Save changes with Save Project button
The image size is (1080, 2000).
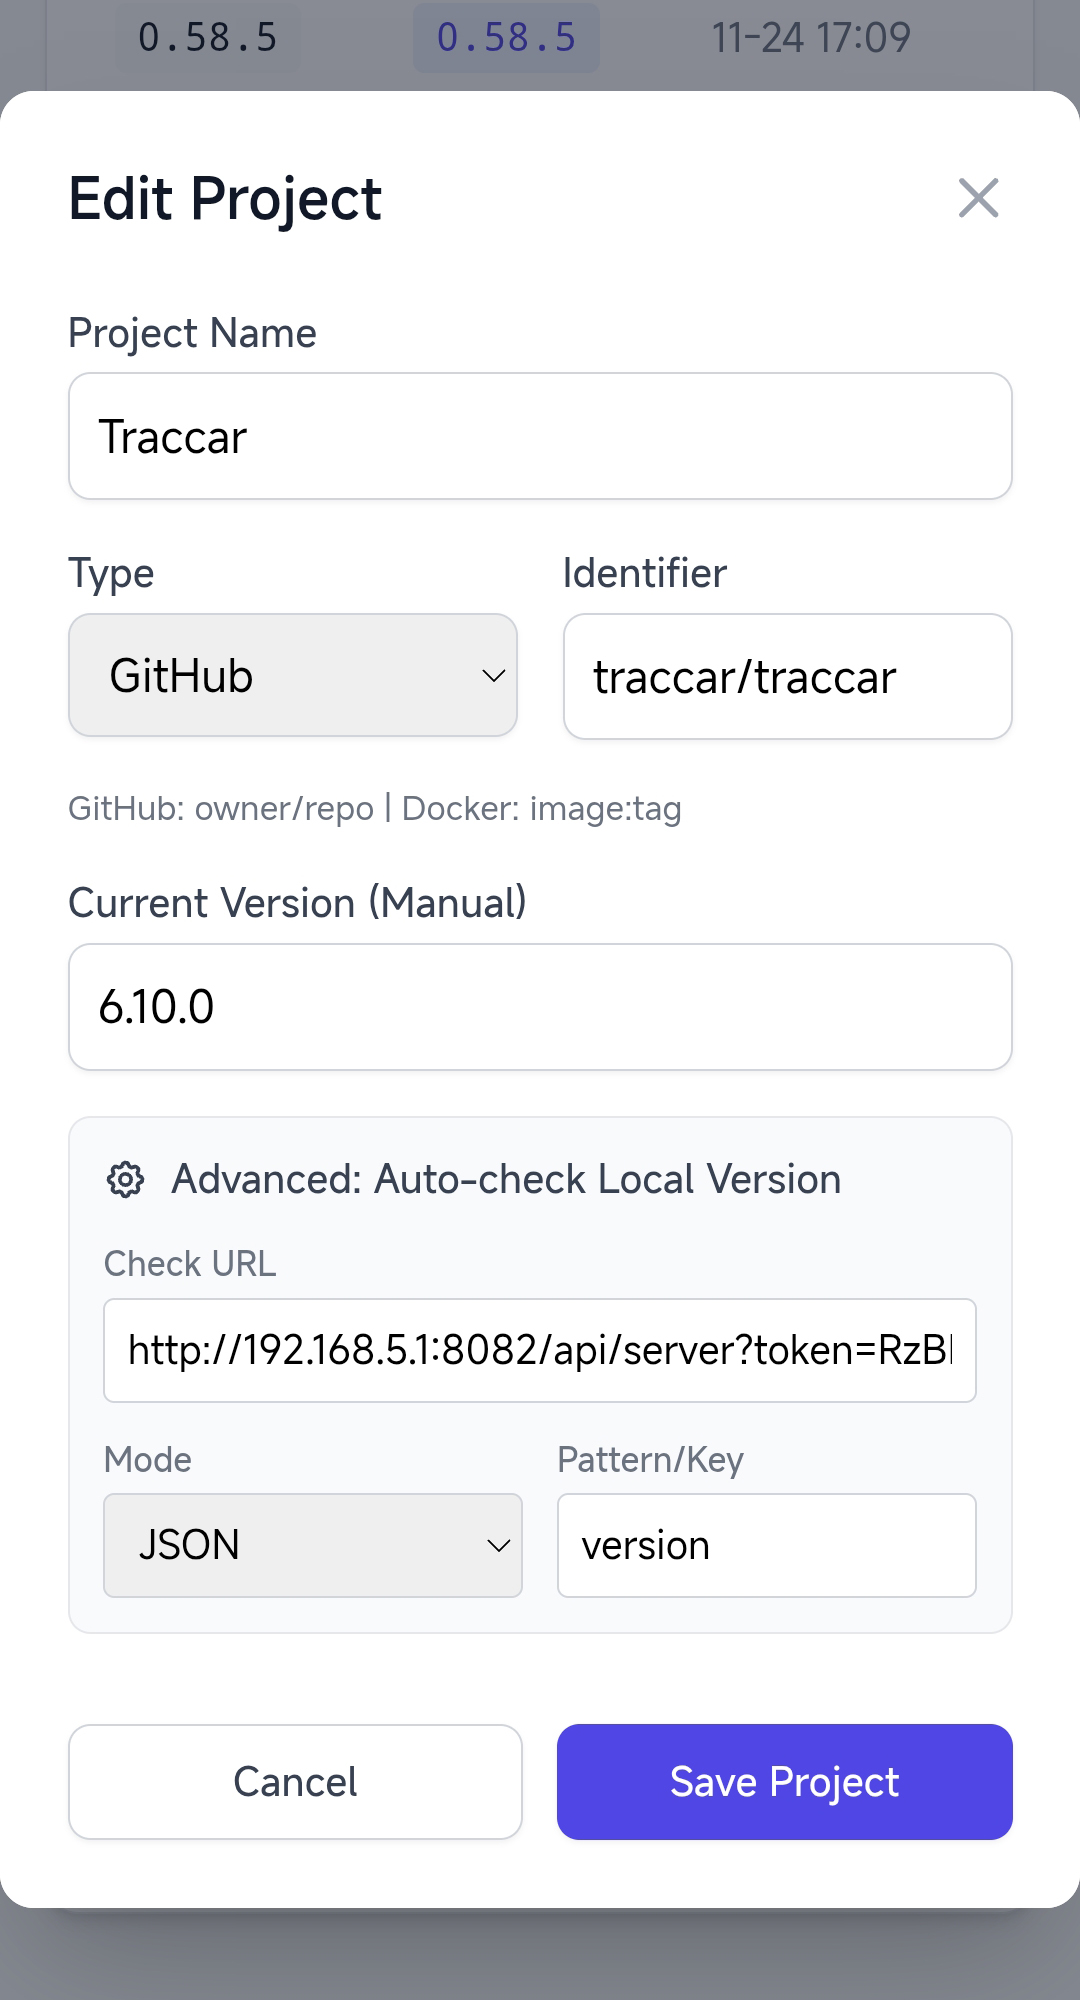point(784,1782)
